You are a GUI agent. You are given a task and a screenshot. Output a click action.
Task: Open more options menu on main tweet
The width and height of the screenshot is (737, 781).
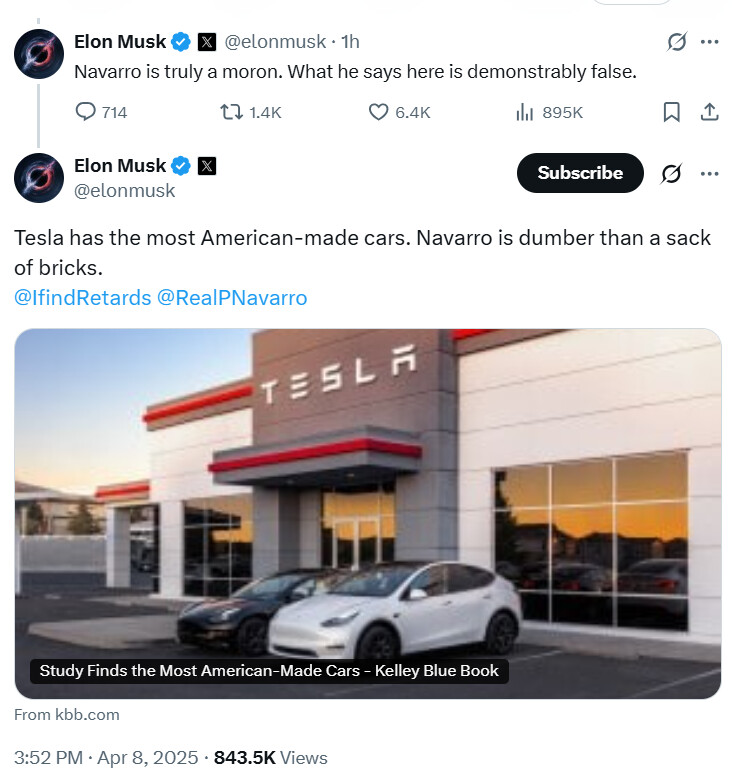pos(709,173)
